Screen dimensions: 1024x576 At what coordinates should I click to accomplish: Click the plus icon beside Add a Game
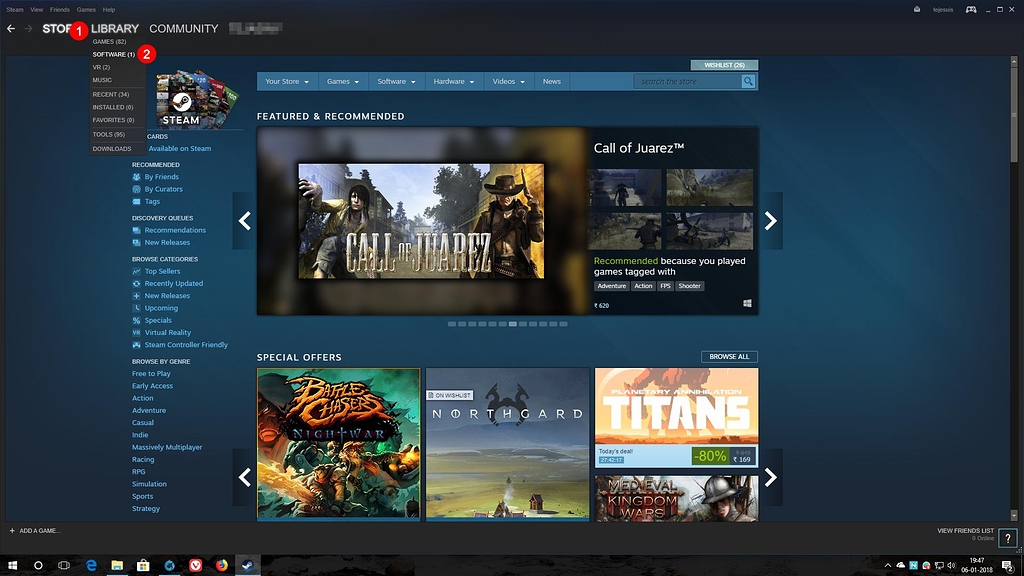tap(12, 531)
